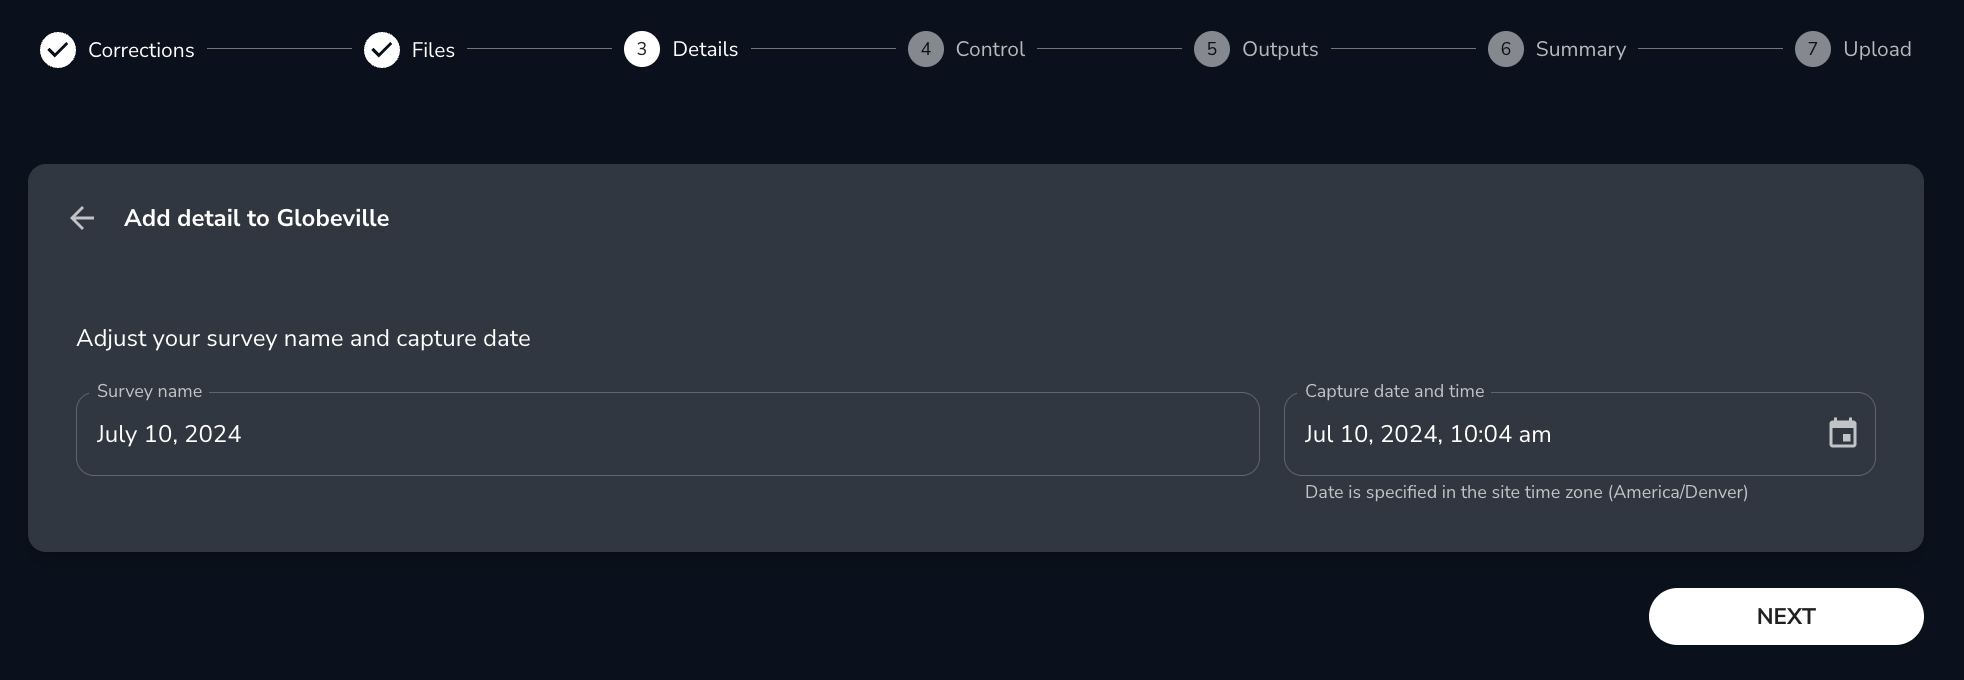This screenshot has width=1964, height=680.
Task: Go back using the left arrow icon
Action: [82, 218]
